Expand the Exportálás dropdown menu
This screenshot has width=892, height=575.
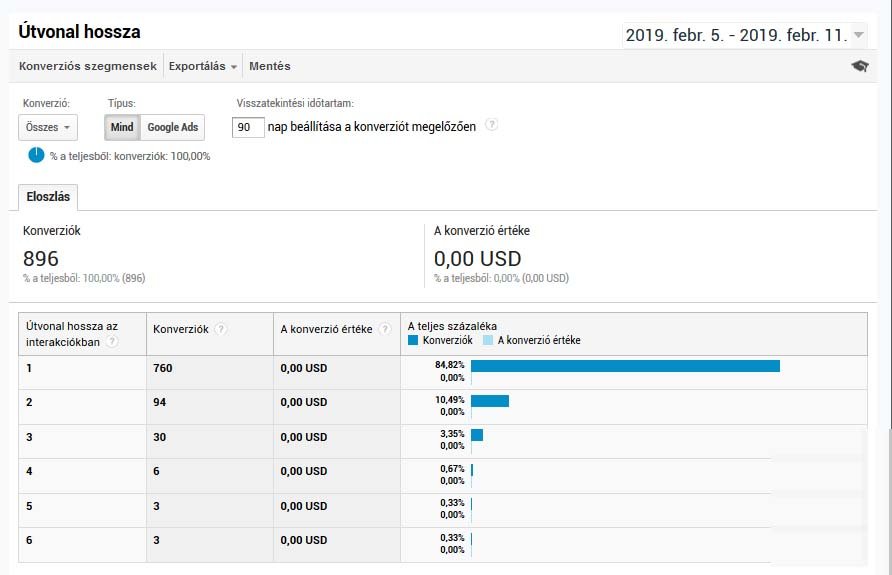[203, 66]
